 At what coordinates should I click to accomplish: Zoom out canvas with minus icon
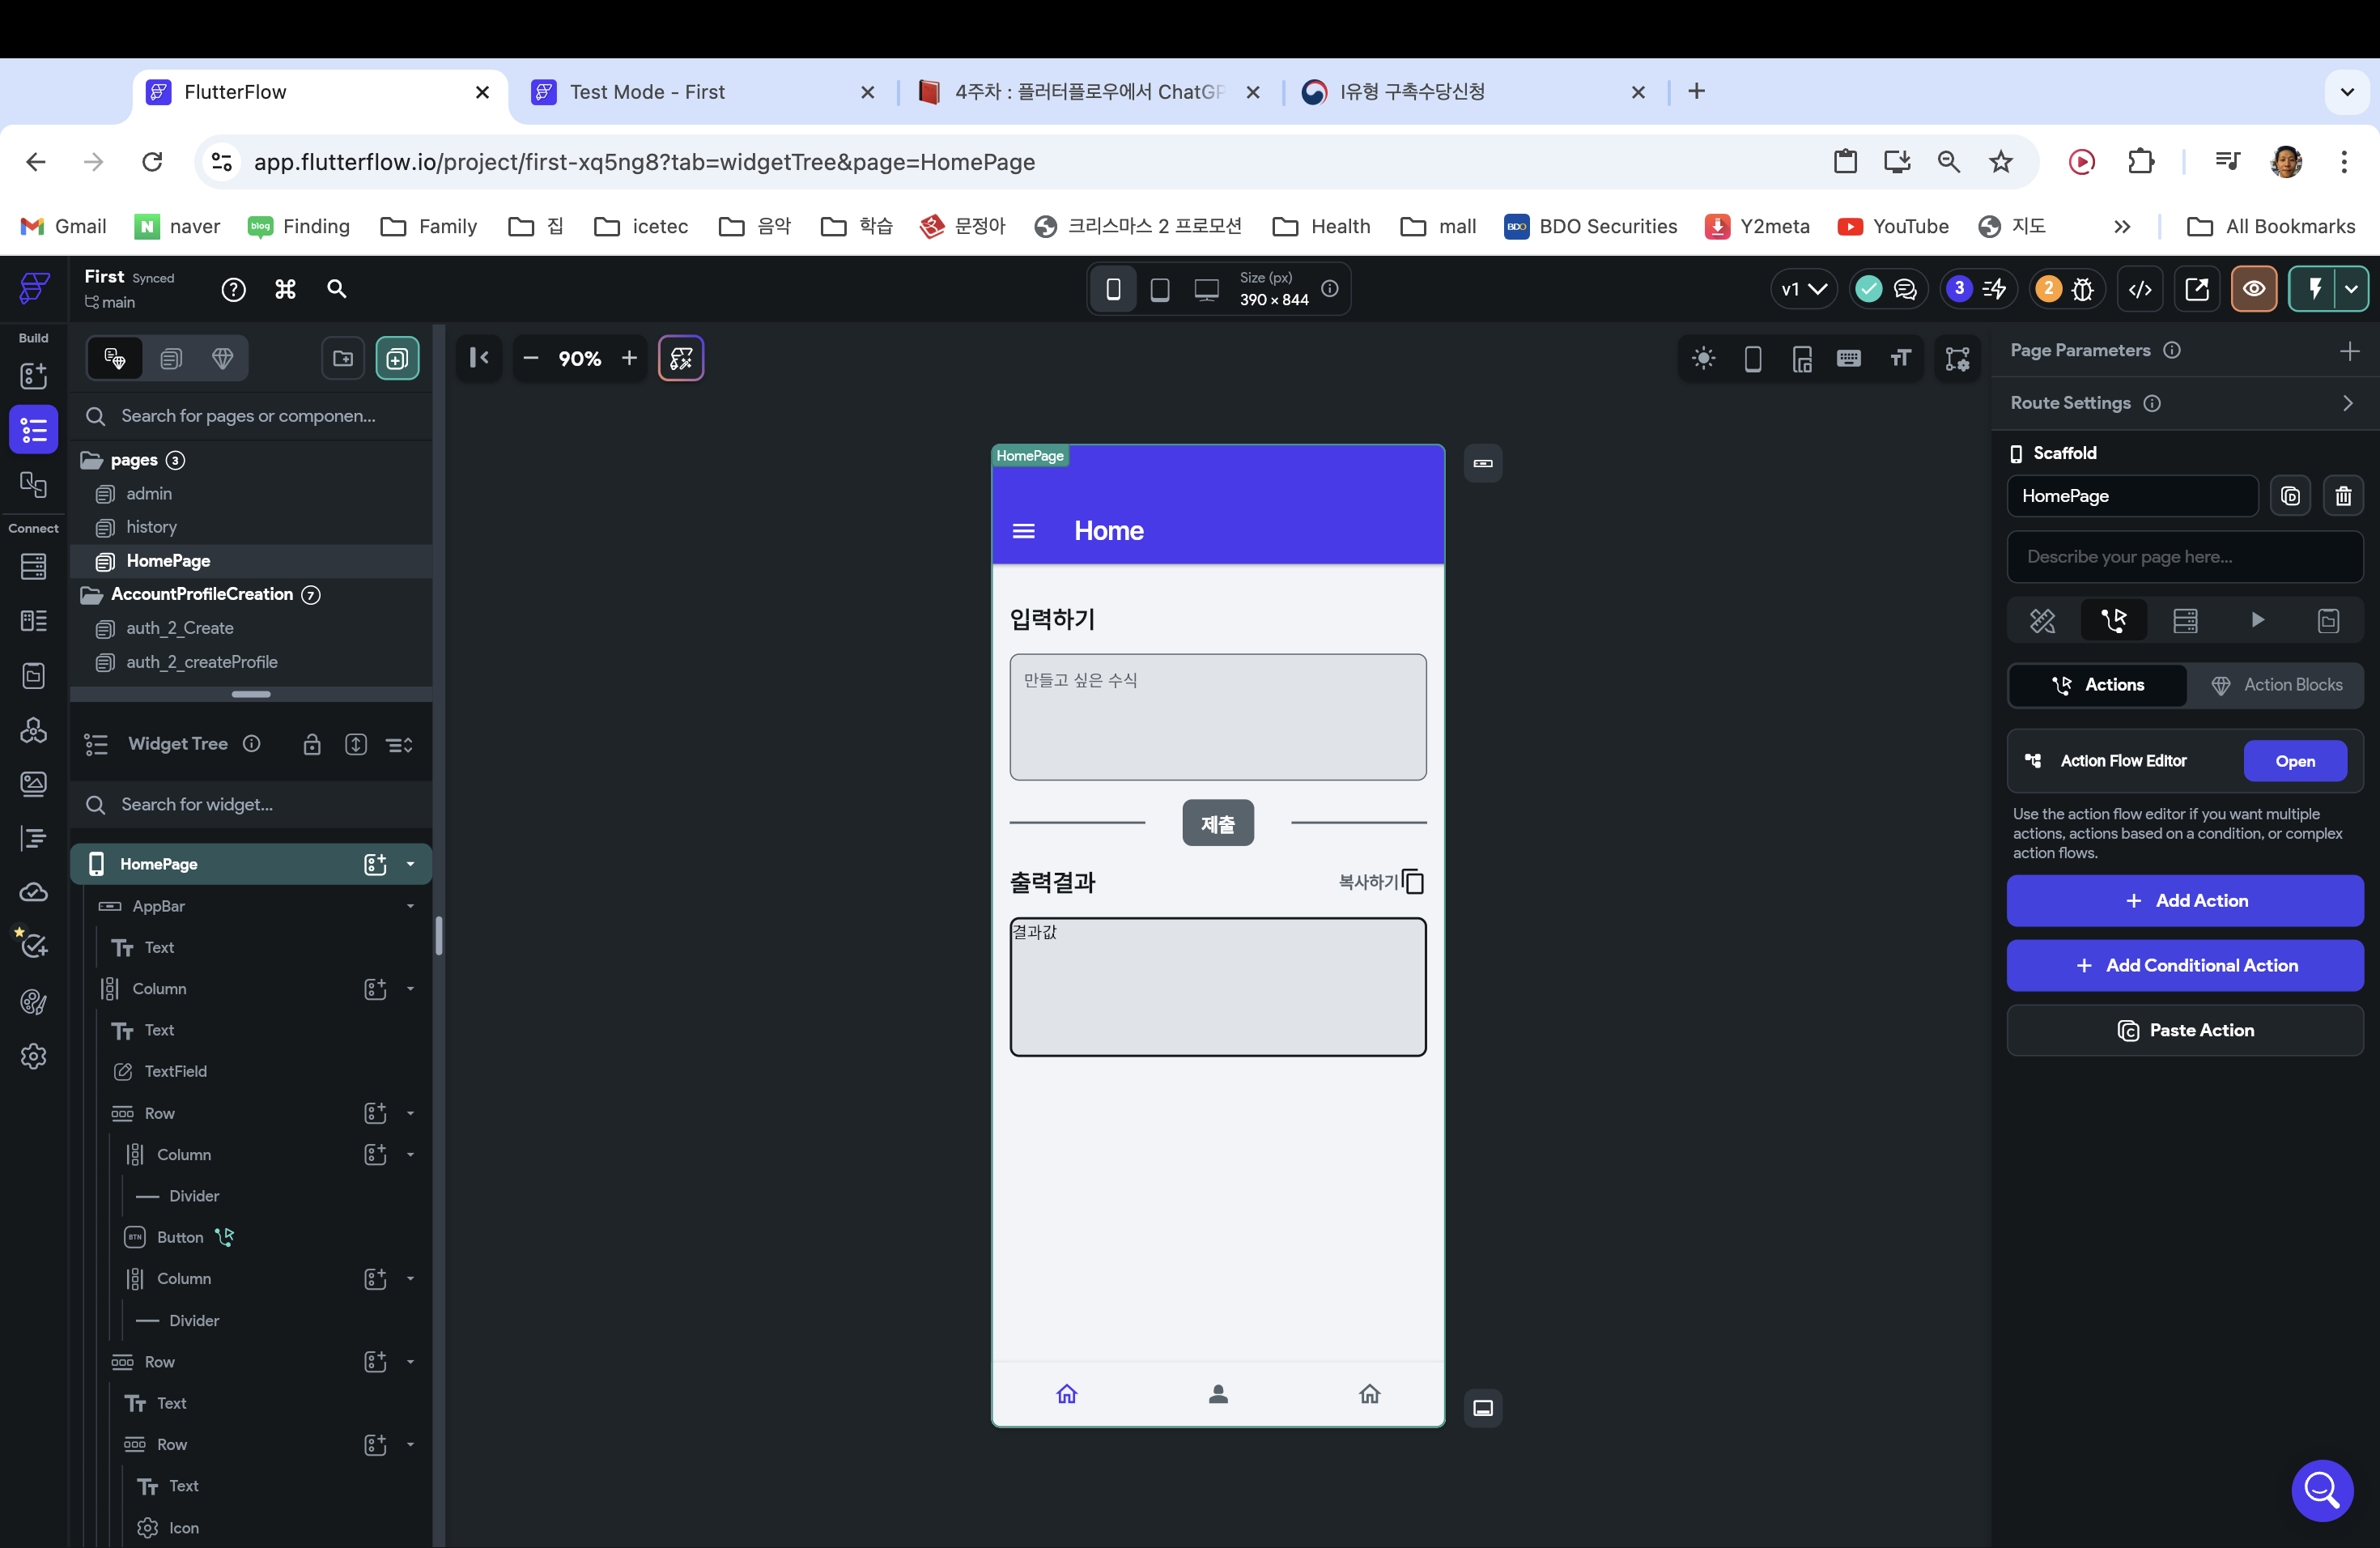(531, 358)
